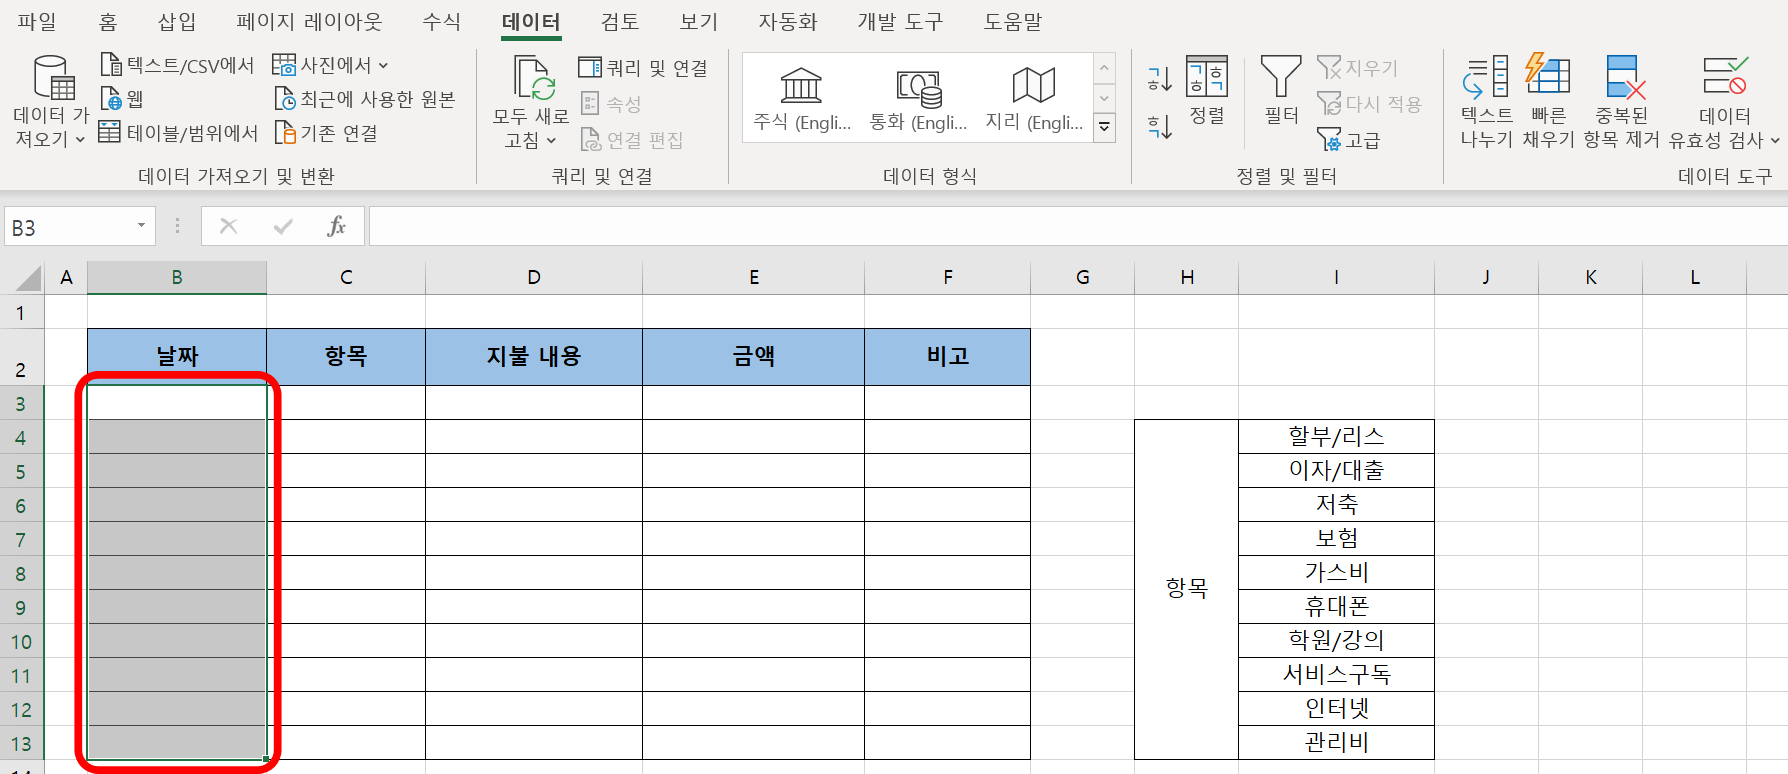Click the 비고 header cell
Image resolution: width=1788 pixels, height=774 pixels.
pos(947,357)
